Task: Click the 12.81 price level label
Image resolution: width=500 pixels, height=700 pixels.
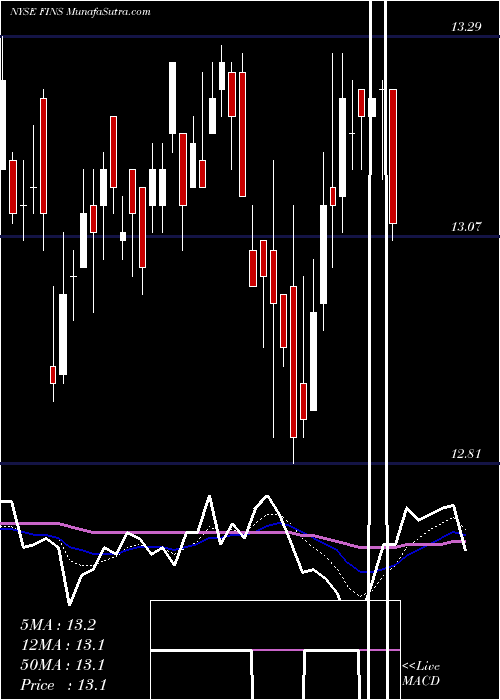Action: [x=466, y=454]
